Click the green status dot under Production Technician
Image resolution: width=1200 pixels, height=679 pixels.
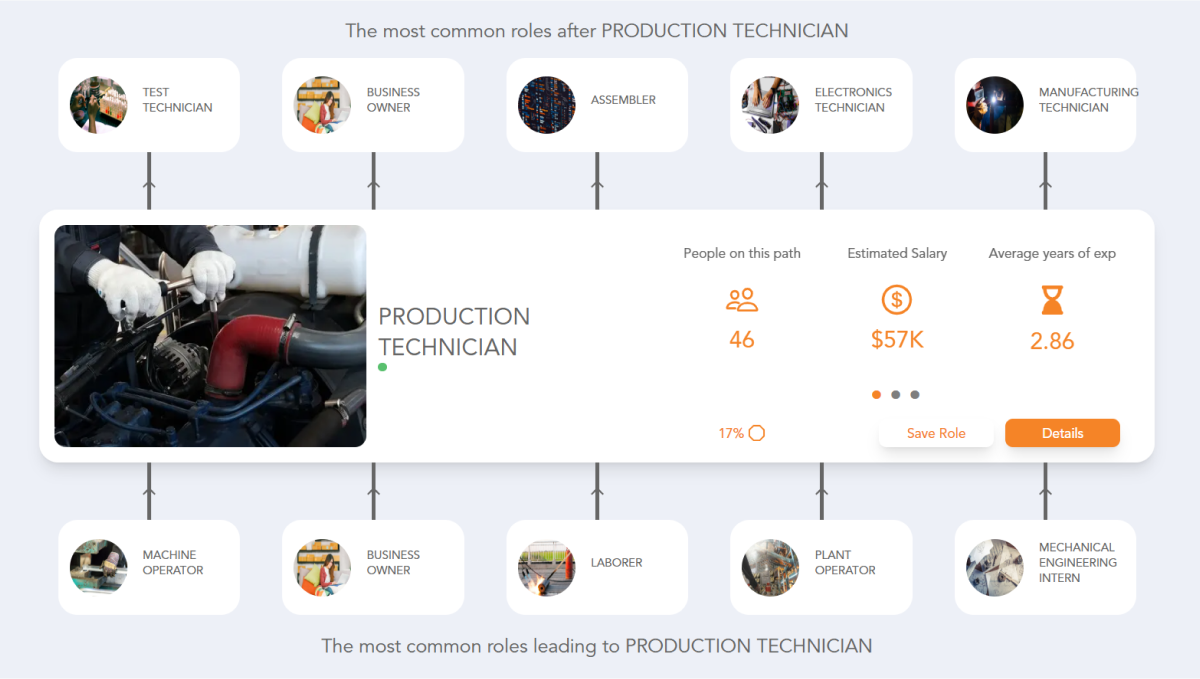[x=382, y=368]
